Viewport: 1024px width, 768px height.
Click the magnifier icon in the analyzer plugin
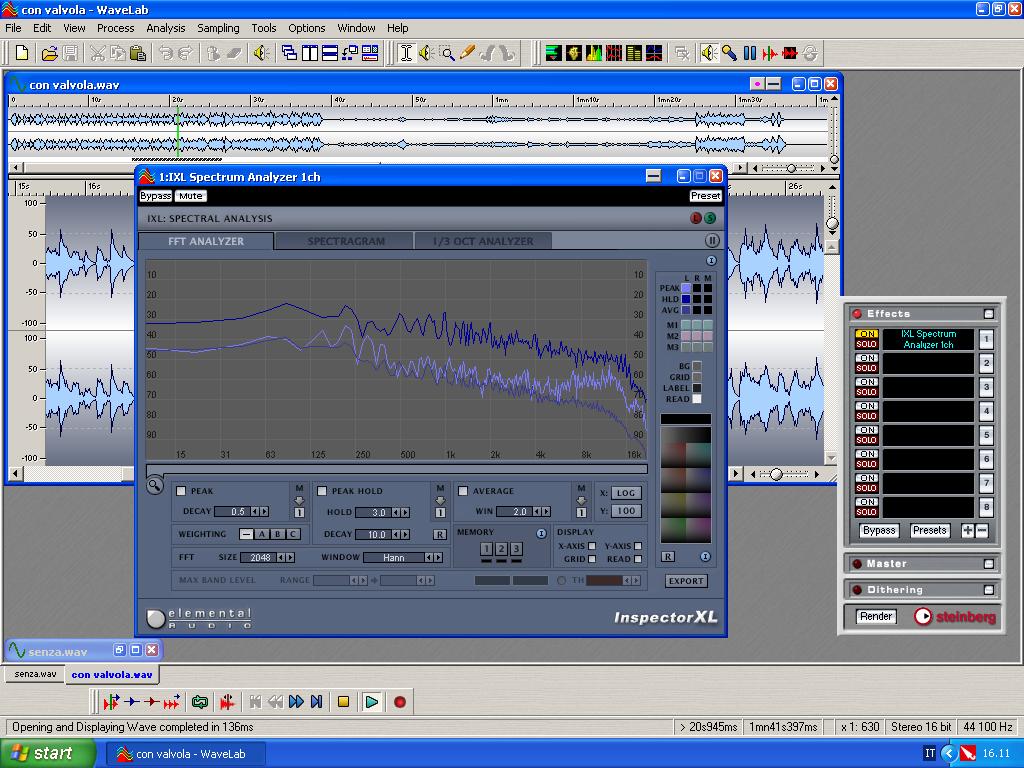tap(155, 485)
